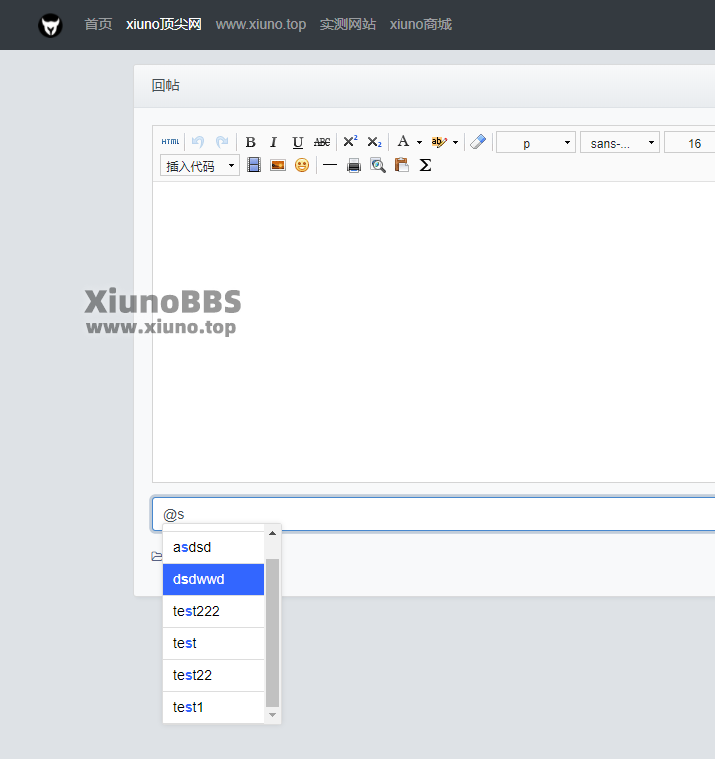This screenshot has height=759, width=715.
Task: Open www.xiuno.top nav link
Action: (x=261, y=24)
